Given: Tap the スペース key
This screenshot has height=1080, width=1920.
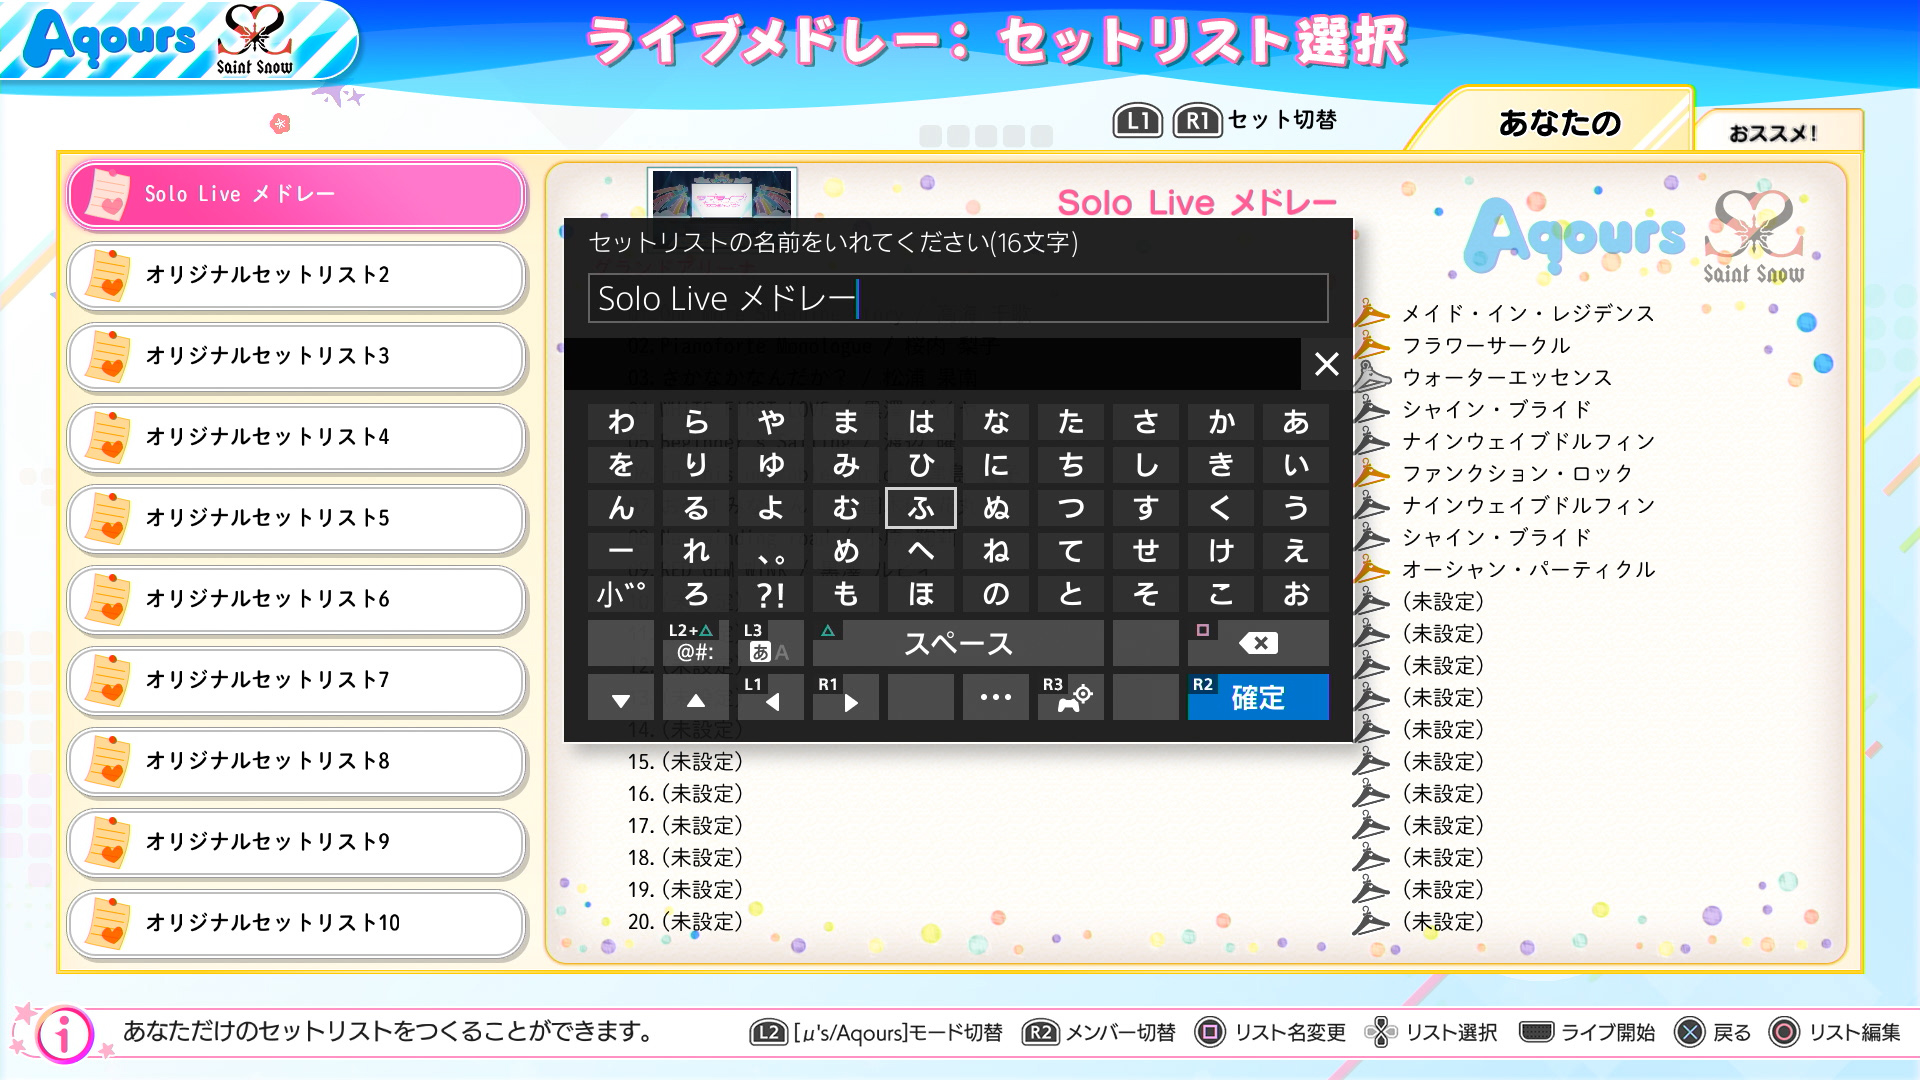Looking at the screenshot, I should tap(958, 643).
